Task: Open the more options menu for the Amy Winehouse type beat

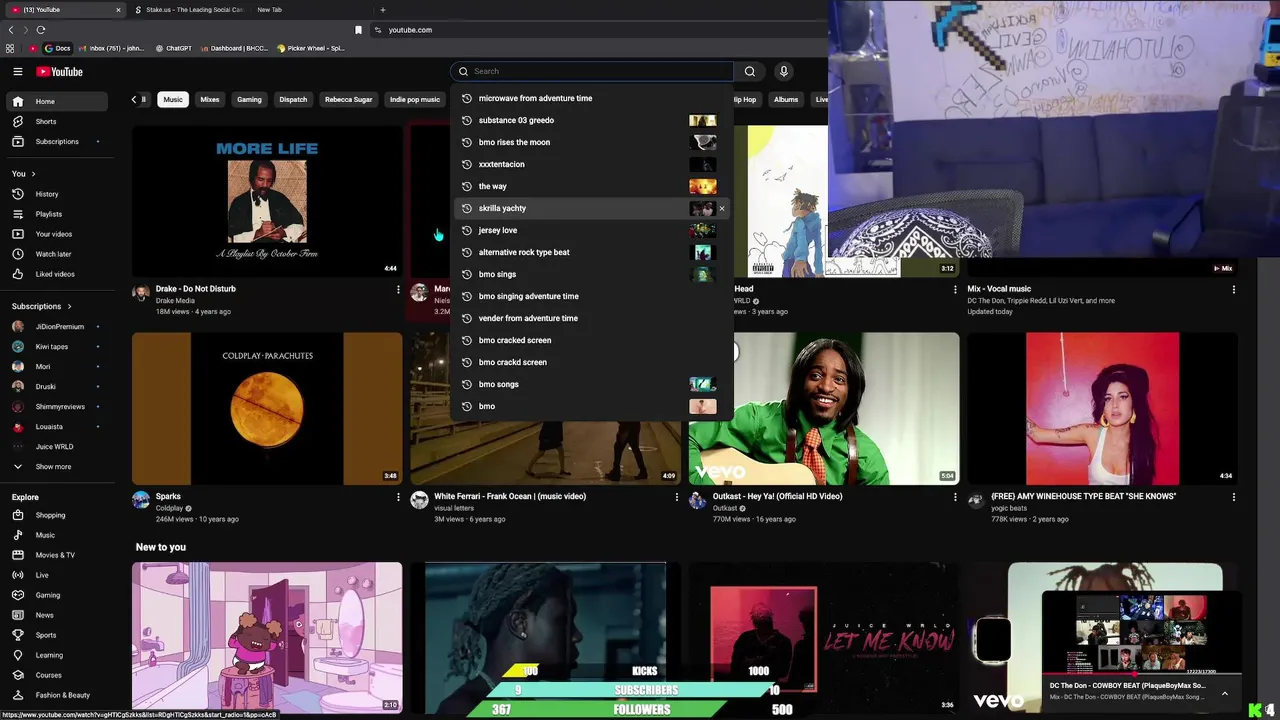Action: 1233,497
